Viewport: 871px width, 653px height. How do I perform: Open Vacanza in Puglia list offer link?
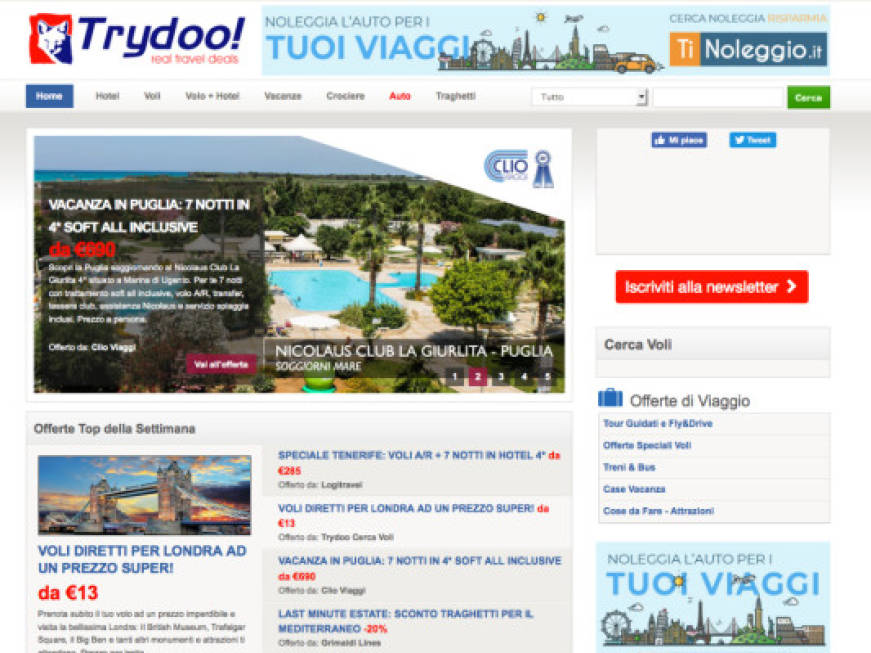(x=420, y=568)
